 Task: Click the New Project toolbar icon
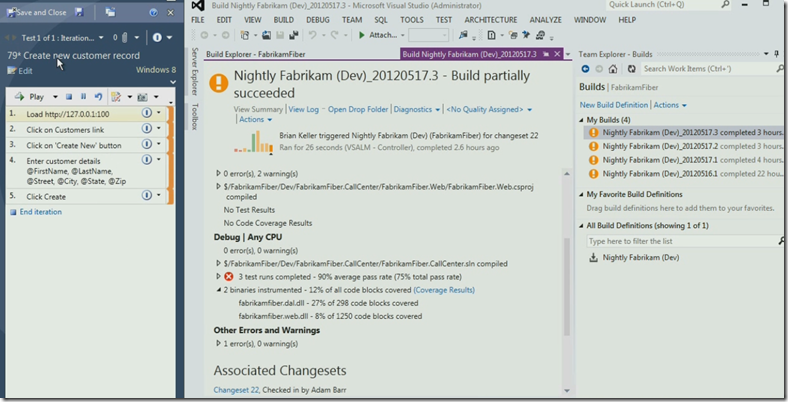tap(245, 35)
